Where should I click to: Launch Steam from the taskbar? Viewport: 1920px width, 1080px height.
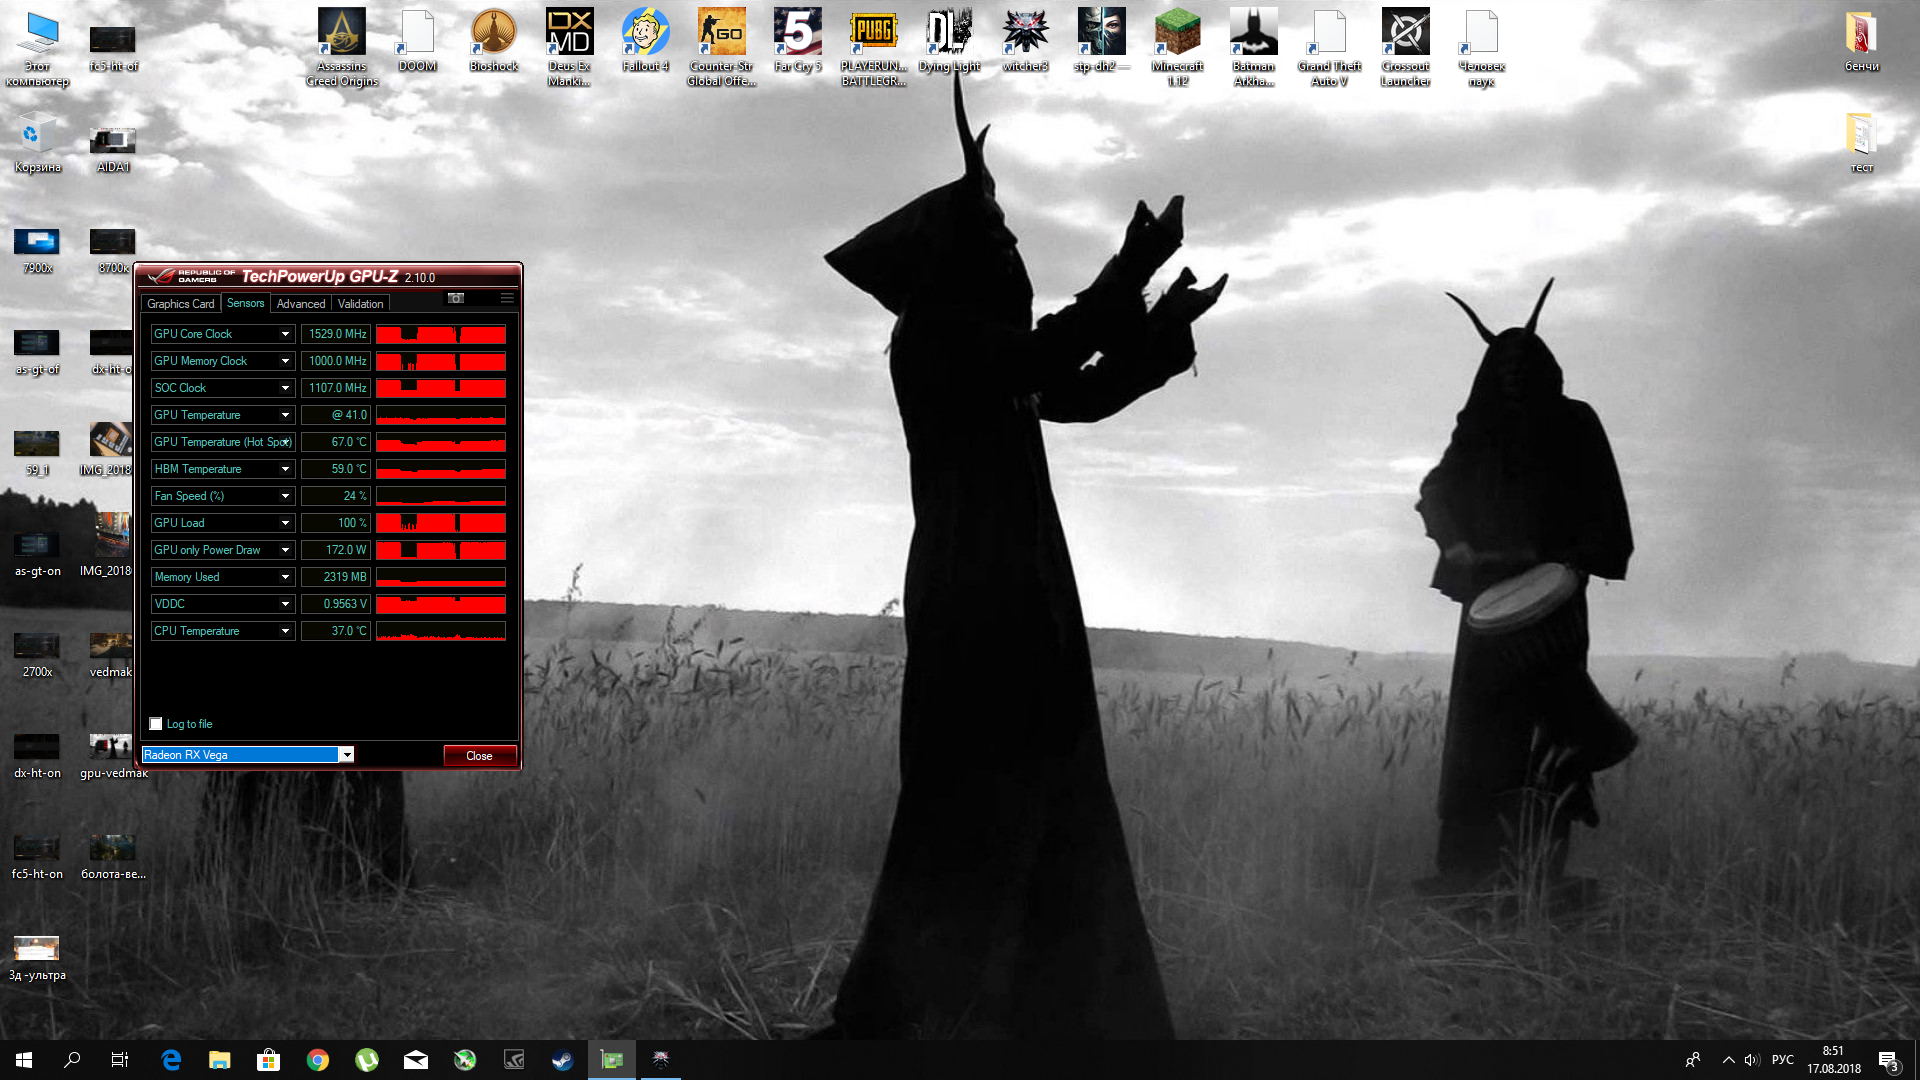(563, 1060)
